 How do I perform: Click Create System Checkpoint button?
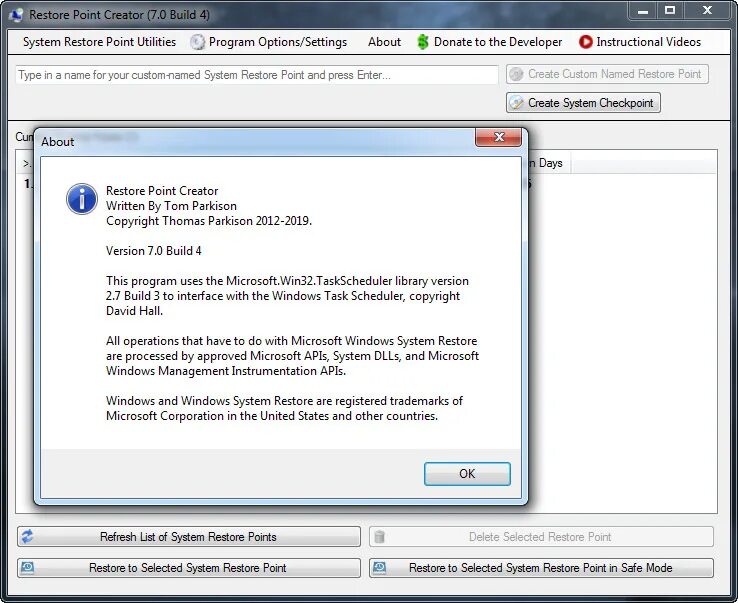583,103
